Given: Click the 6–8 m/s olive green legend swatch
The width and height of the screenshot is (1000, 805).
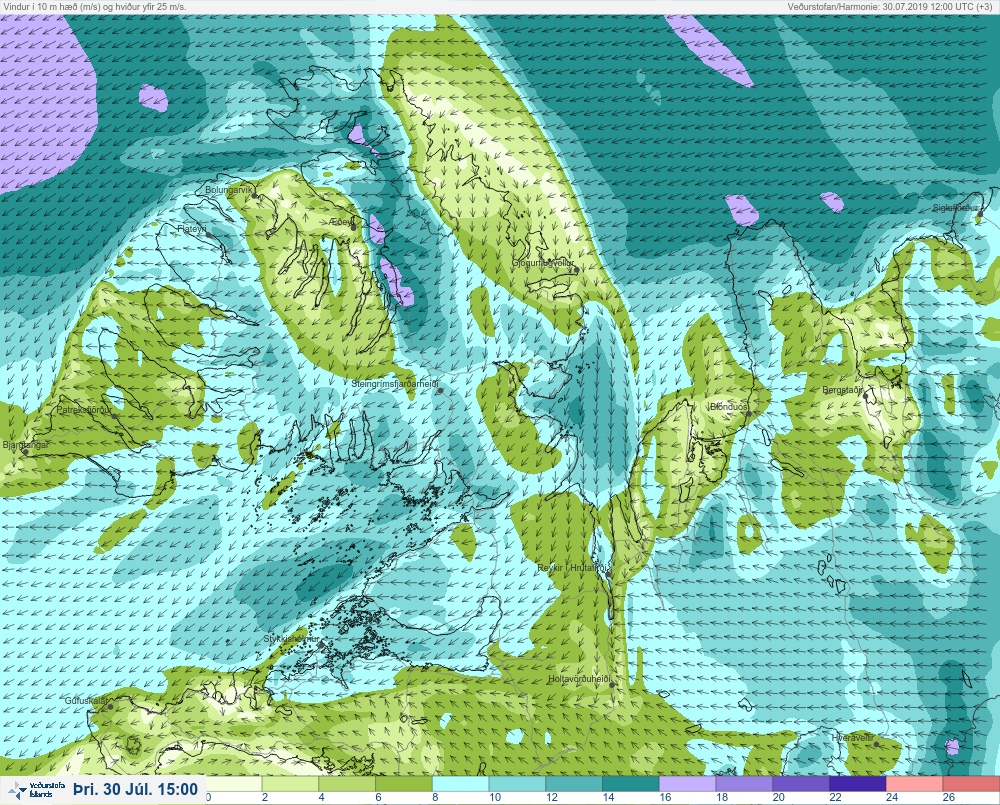Looking at the screenshot, I should click(404, 783).
